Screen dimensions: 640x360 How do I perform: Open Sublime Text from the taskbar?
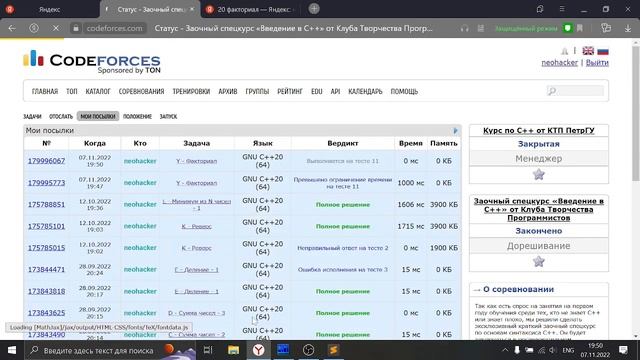click(333, 350)
